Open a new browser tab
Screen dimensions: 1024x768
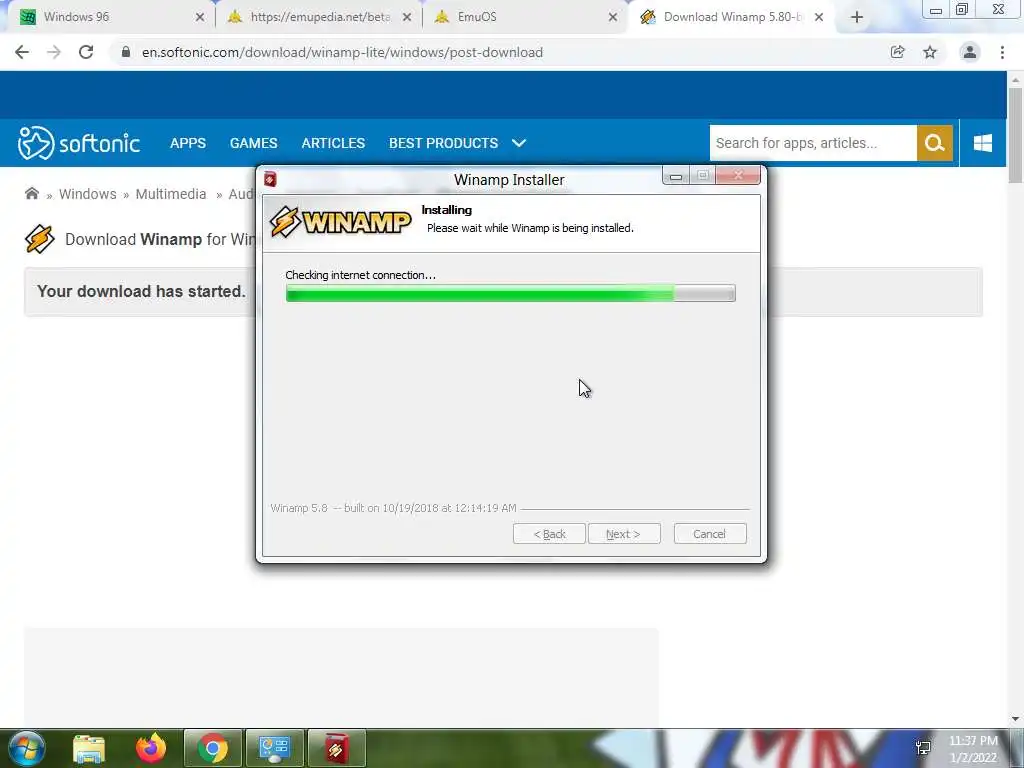point(857,18)
